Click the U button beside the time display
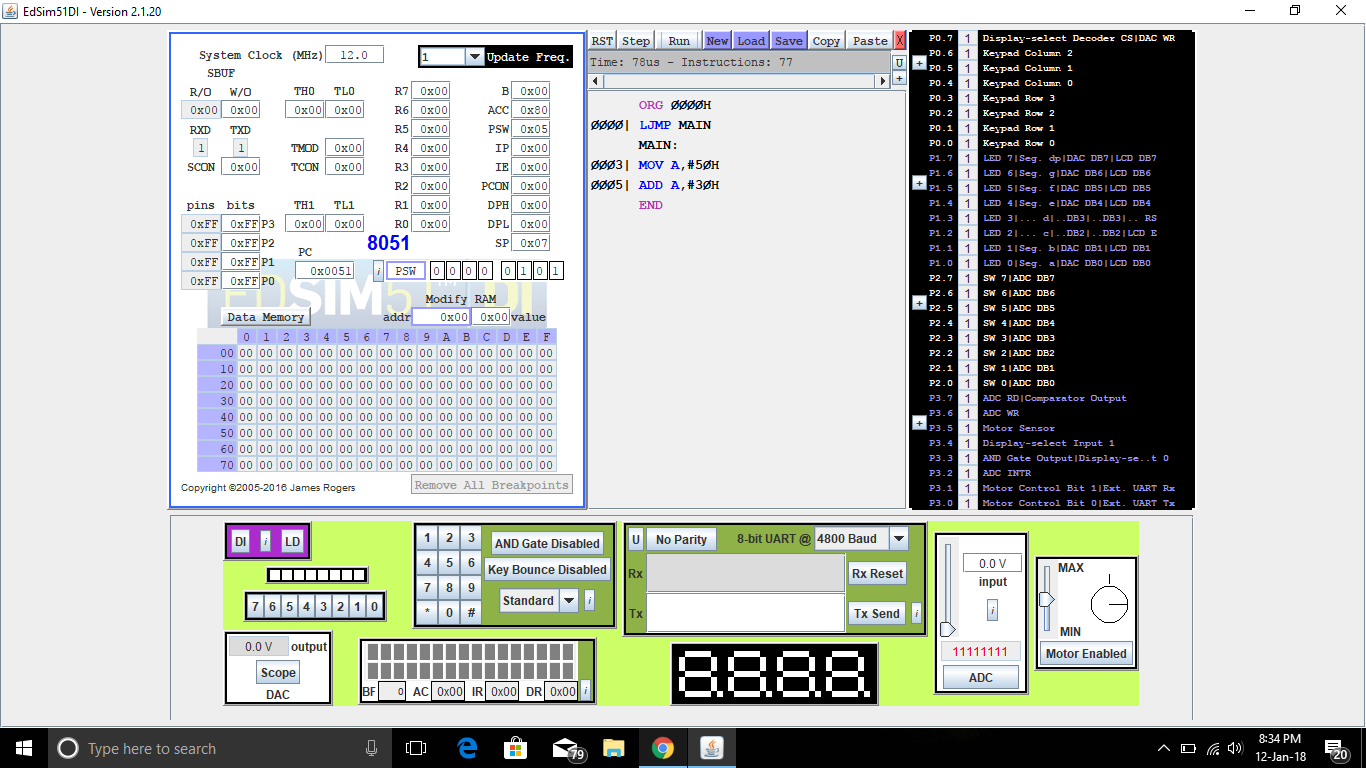This screenshot has width=1366, height=768. tap(899, 62)
